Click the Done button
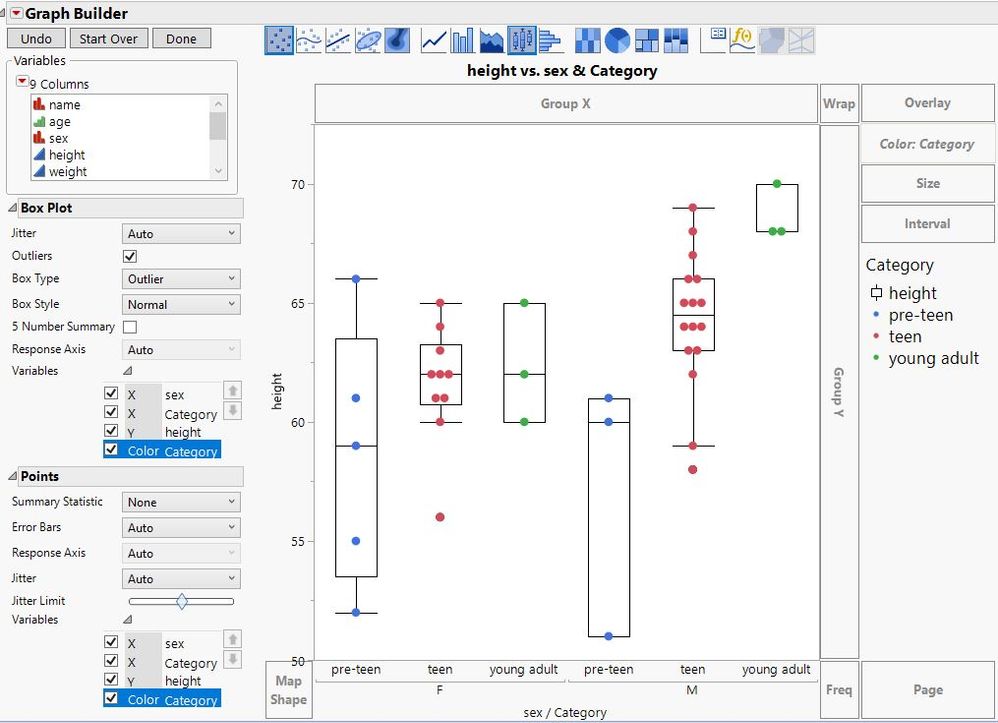 click(182, 38)
